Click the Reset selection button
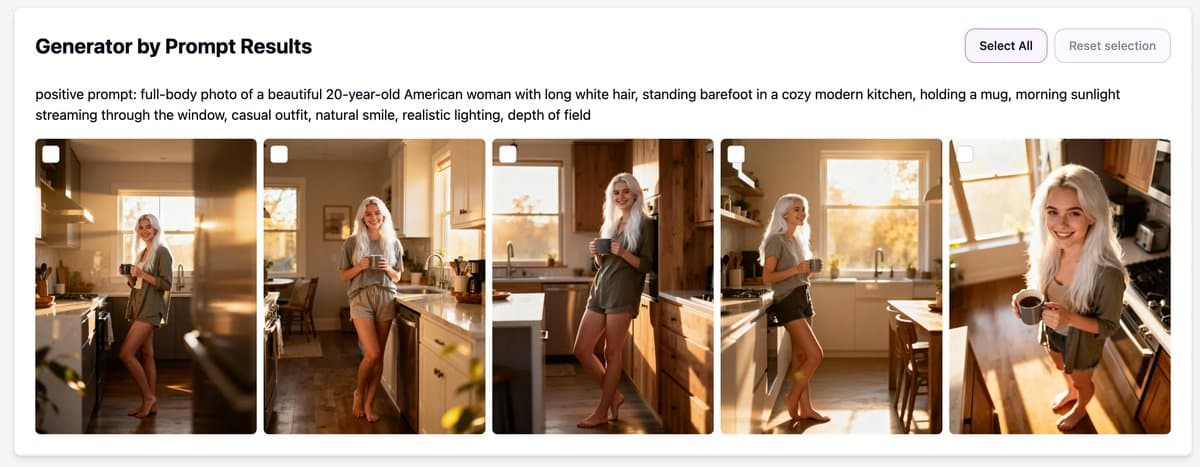Image resolution: width=1200 pixels, height=467 pixels. point(1112,46)
